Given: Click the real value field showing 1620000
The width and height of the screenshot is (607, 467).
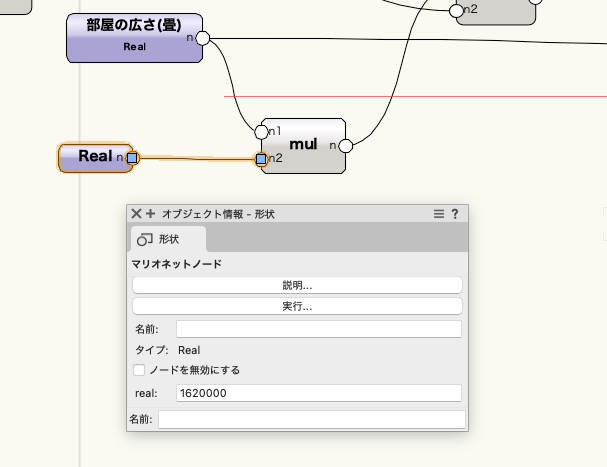Looking at the screenshot, I should pyautogui.click(x=318, y=394).
